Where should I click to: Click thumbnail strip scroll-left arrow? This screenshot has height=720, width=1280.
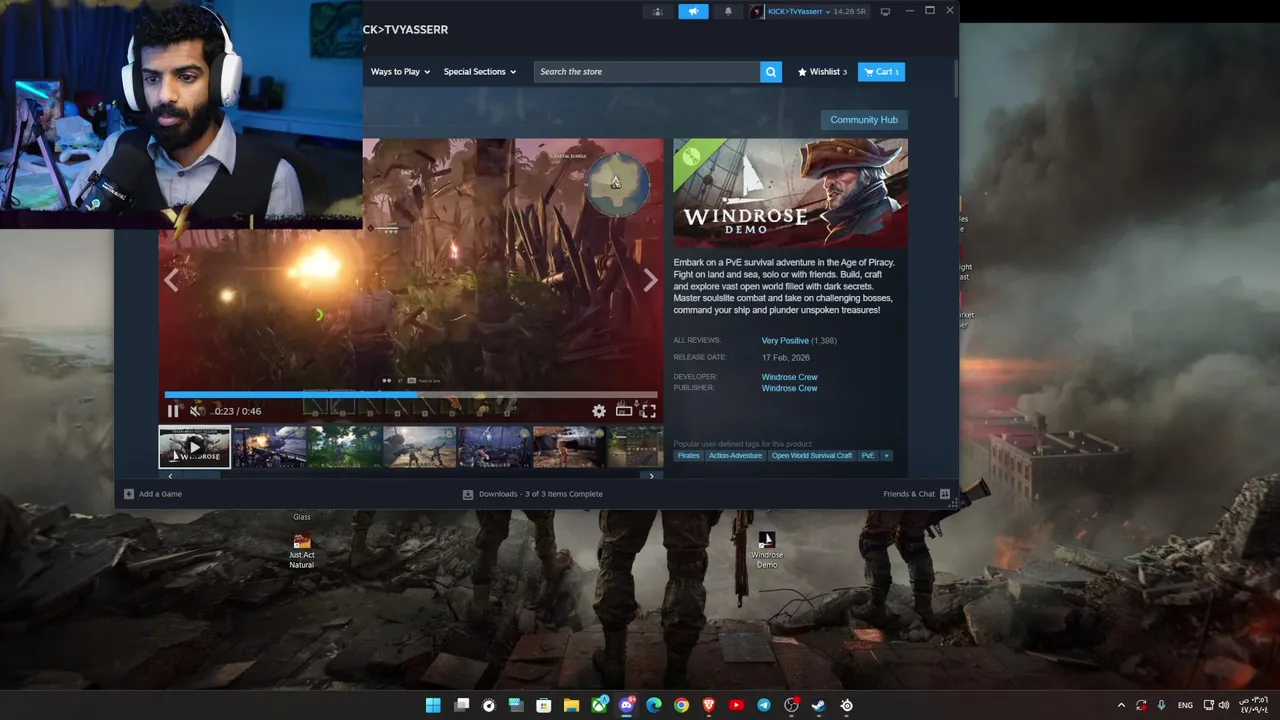point(170,476)
